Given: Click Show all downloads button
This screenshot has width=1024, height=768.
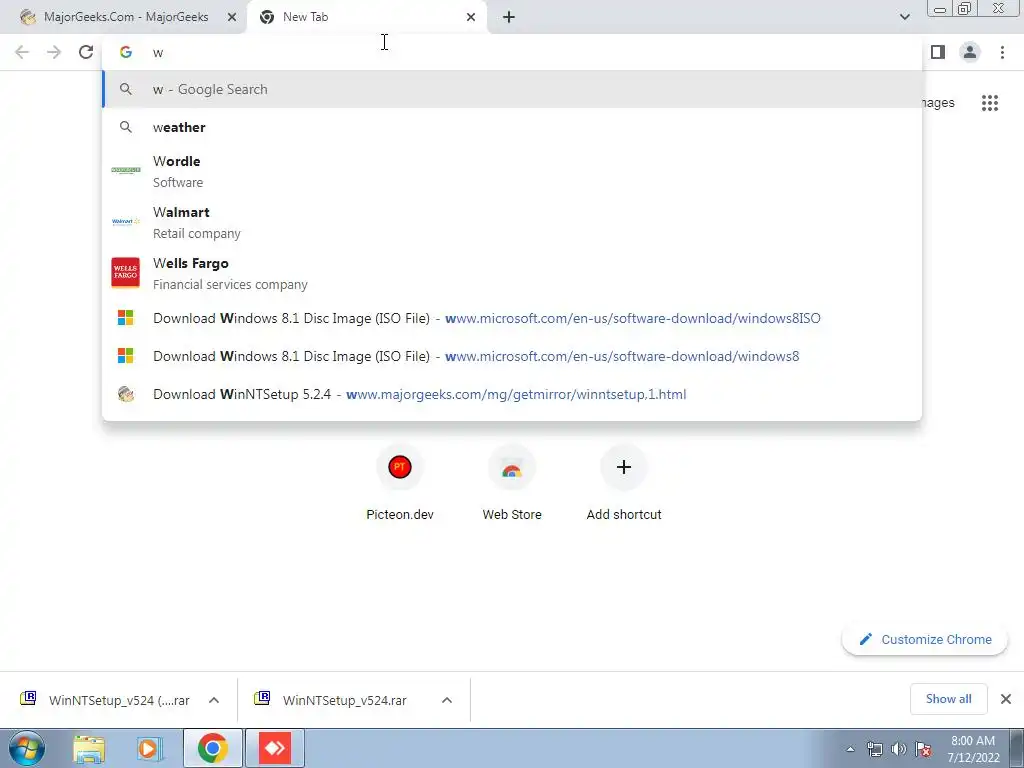Looking at the screenshot, I should [x=948, y=699].
